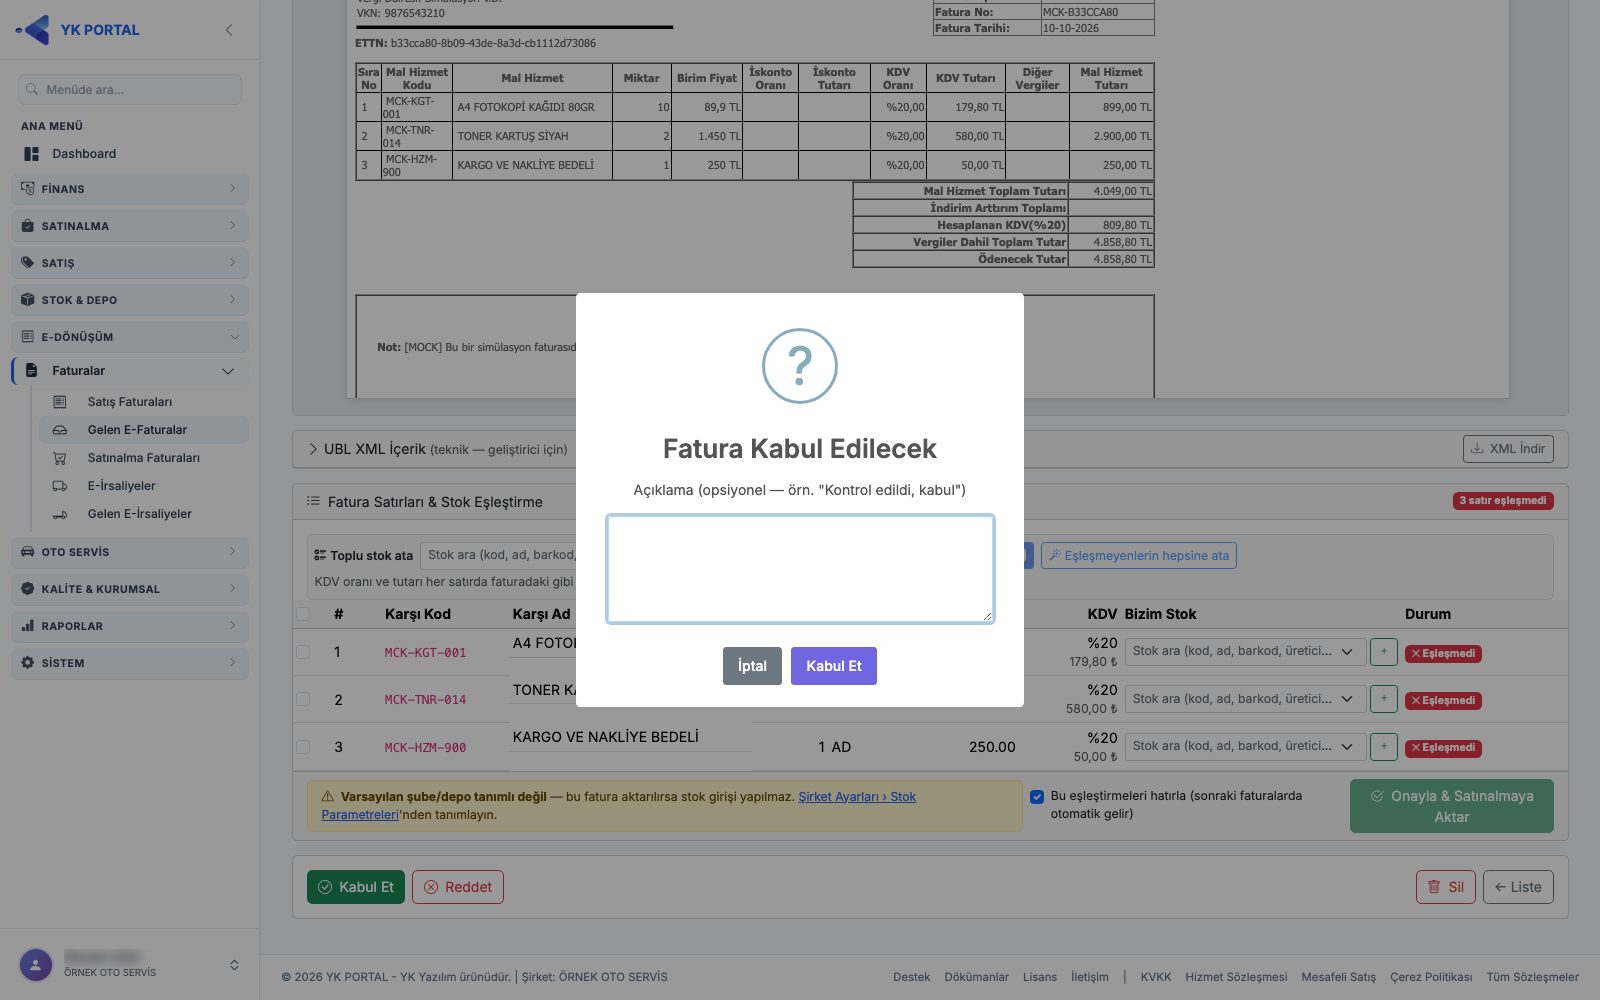Screen dimensions: 1600x1000
Task: Cancel the dialog with the İptal button
Action: click(752, 666)
